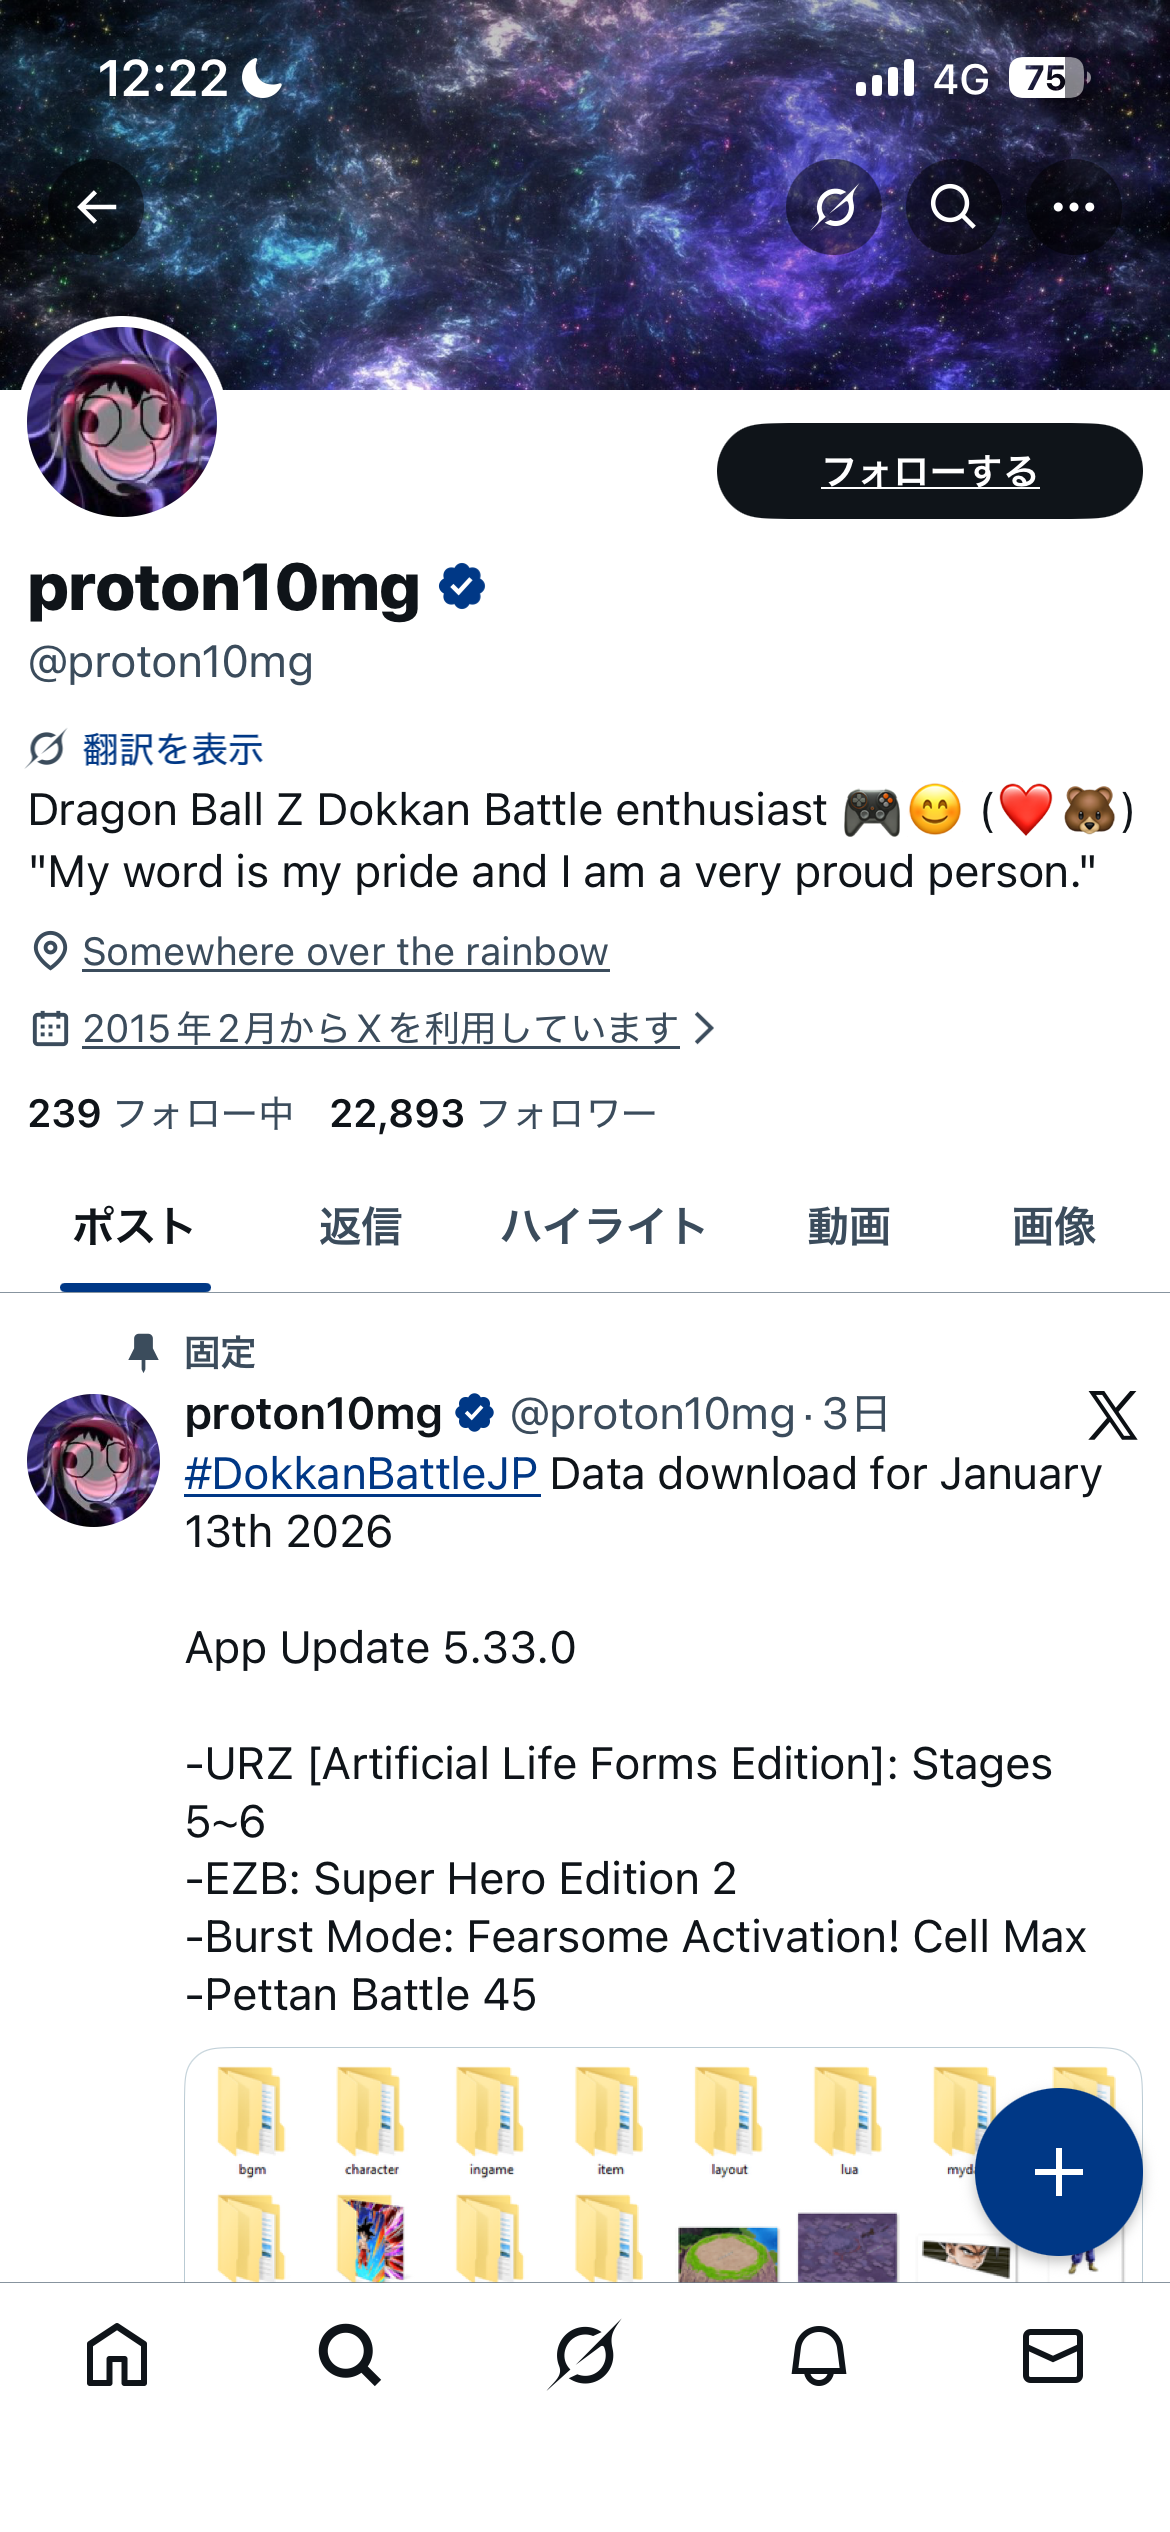Image resolution: width=1170 pixels, height=2532 pixels.
Task: Tap the search icon in header
Action: (x=953, y=207)
